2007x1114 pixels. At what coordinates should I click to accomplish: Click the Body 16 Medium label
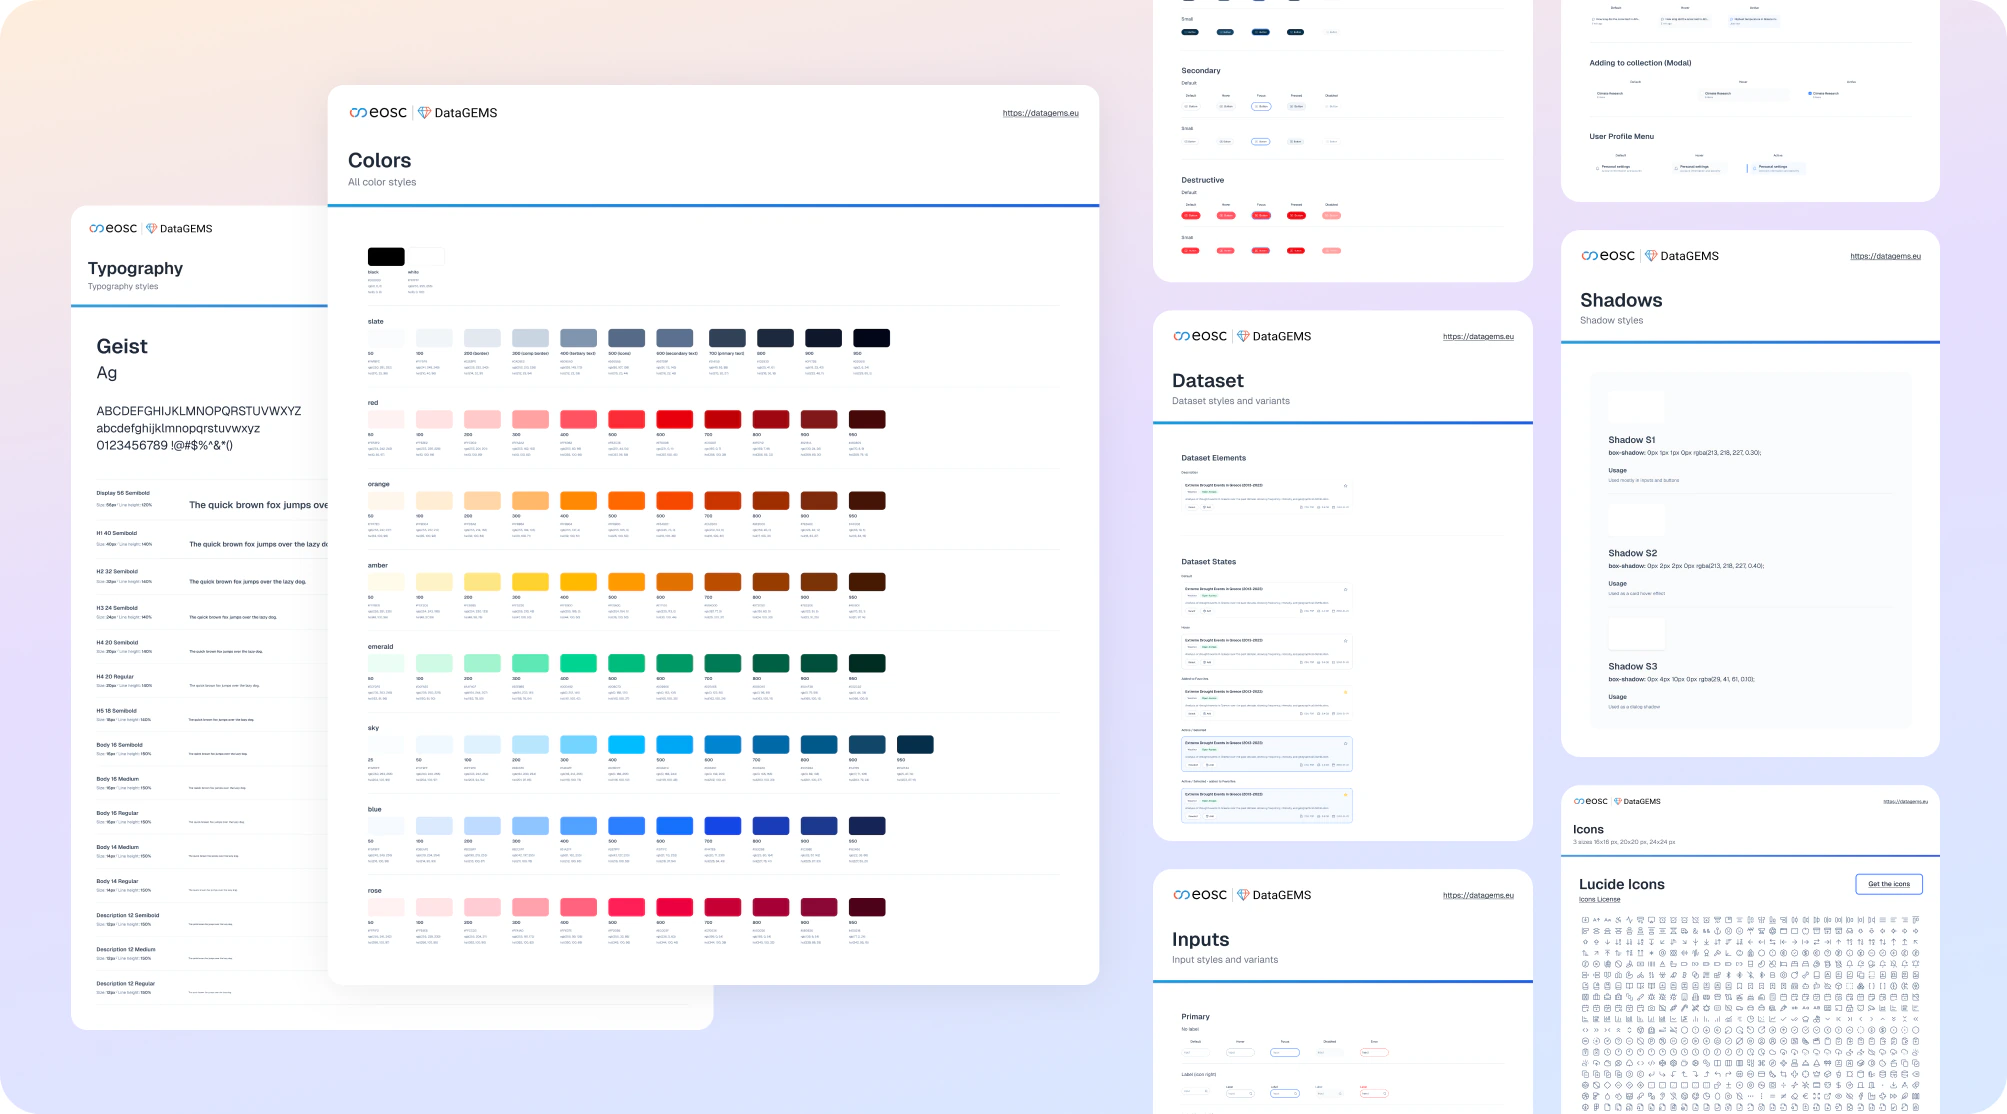pos(118,779)
